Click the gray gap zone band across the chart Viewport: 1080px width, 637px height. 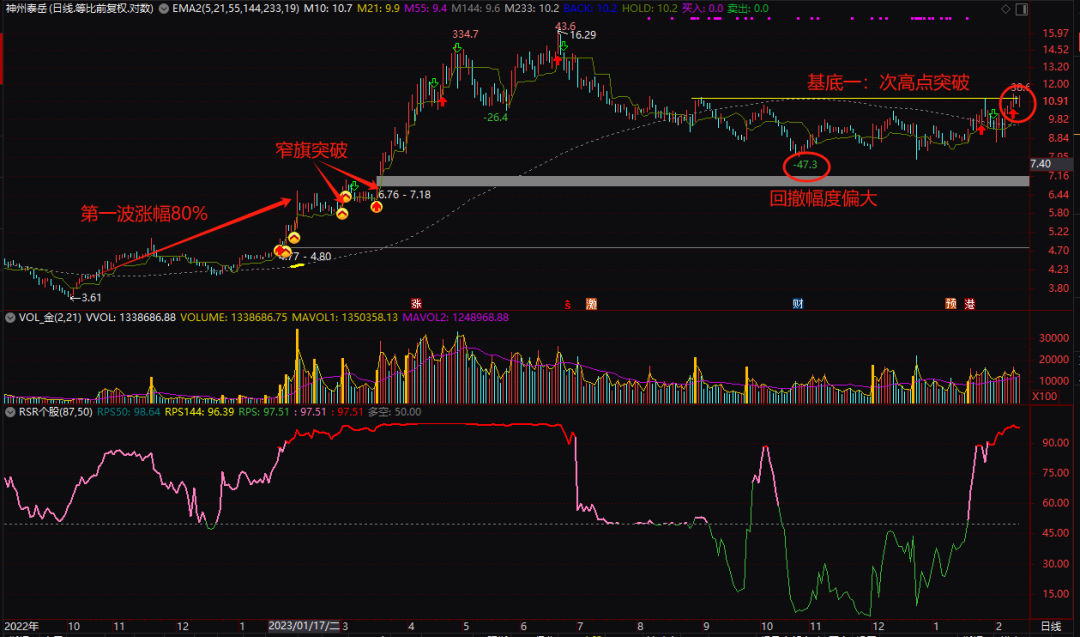(x=703, y=181)
